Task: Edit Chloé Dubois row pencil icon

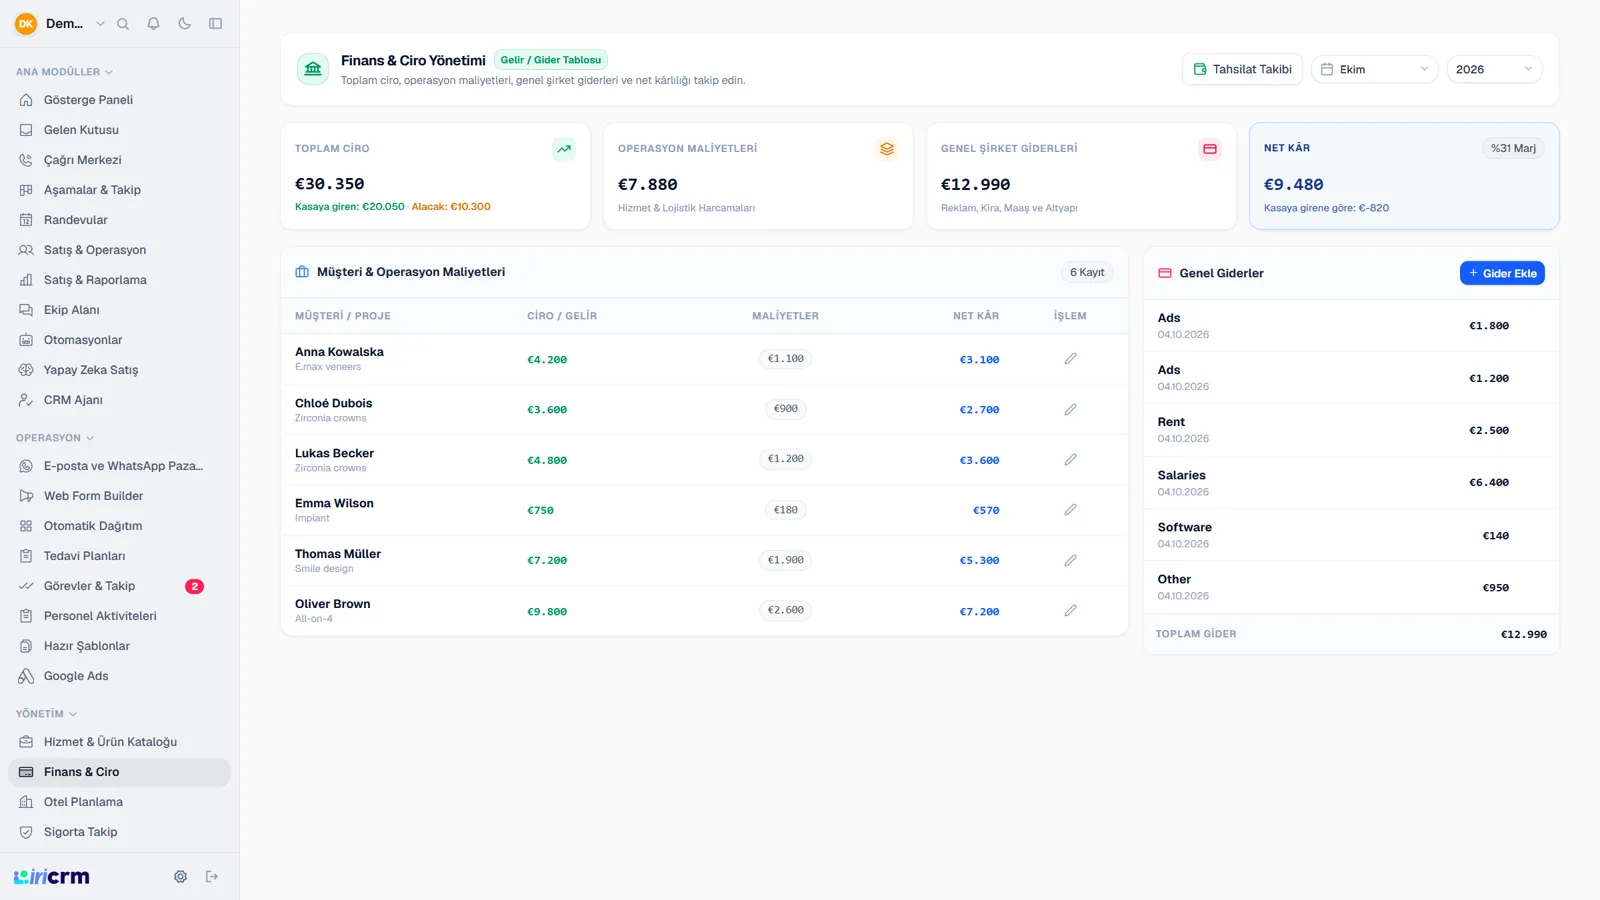Action: click(x=1070, y=410)
